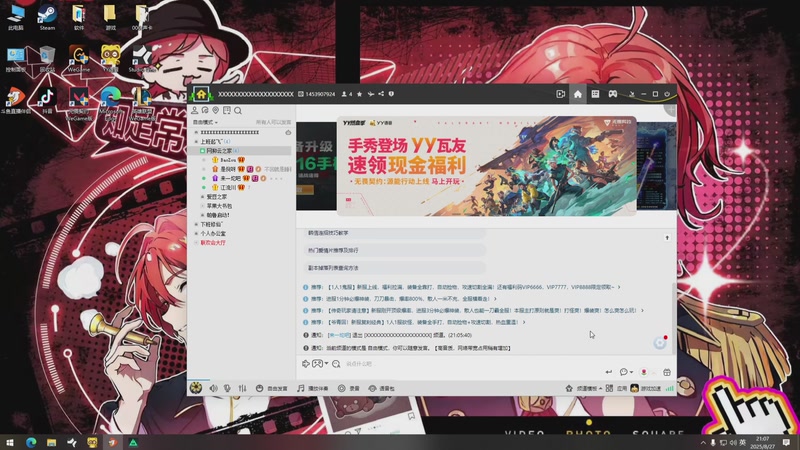Collapse the 上班起飞 channel group
Viewport: 800px width, 450px height.
[196, 141]
